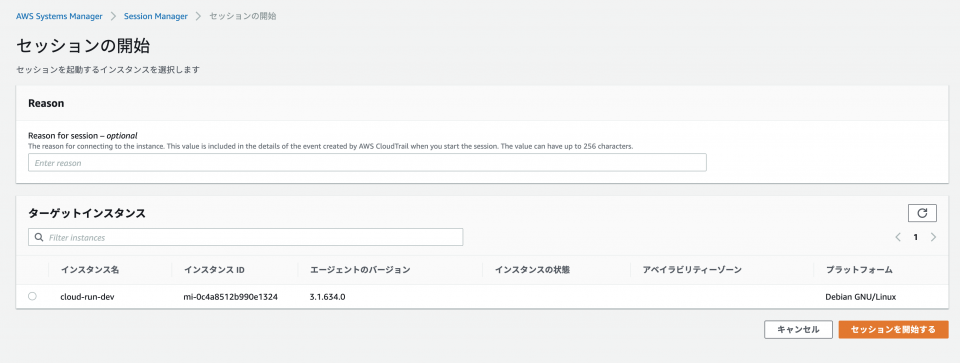Click the search magnifier icon in filter box
This screenshot has width=960, height=363.
pyautogui.click(x=39, y=238)
